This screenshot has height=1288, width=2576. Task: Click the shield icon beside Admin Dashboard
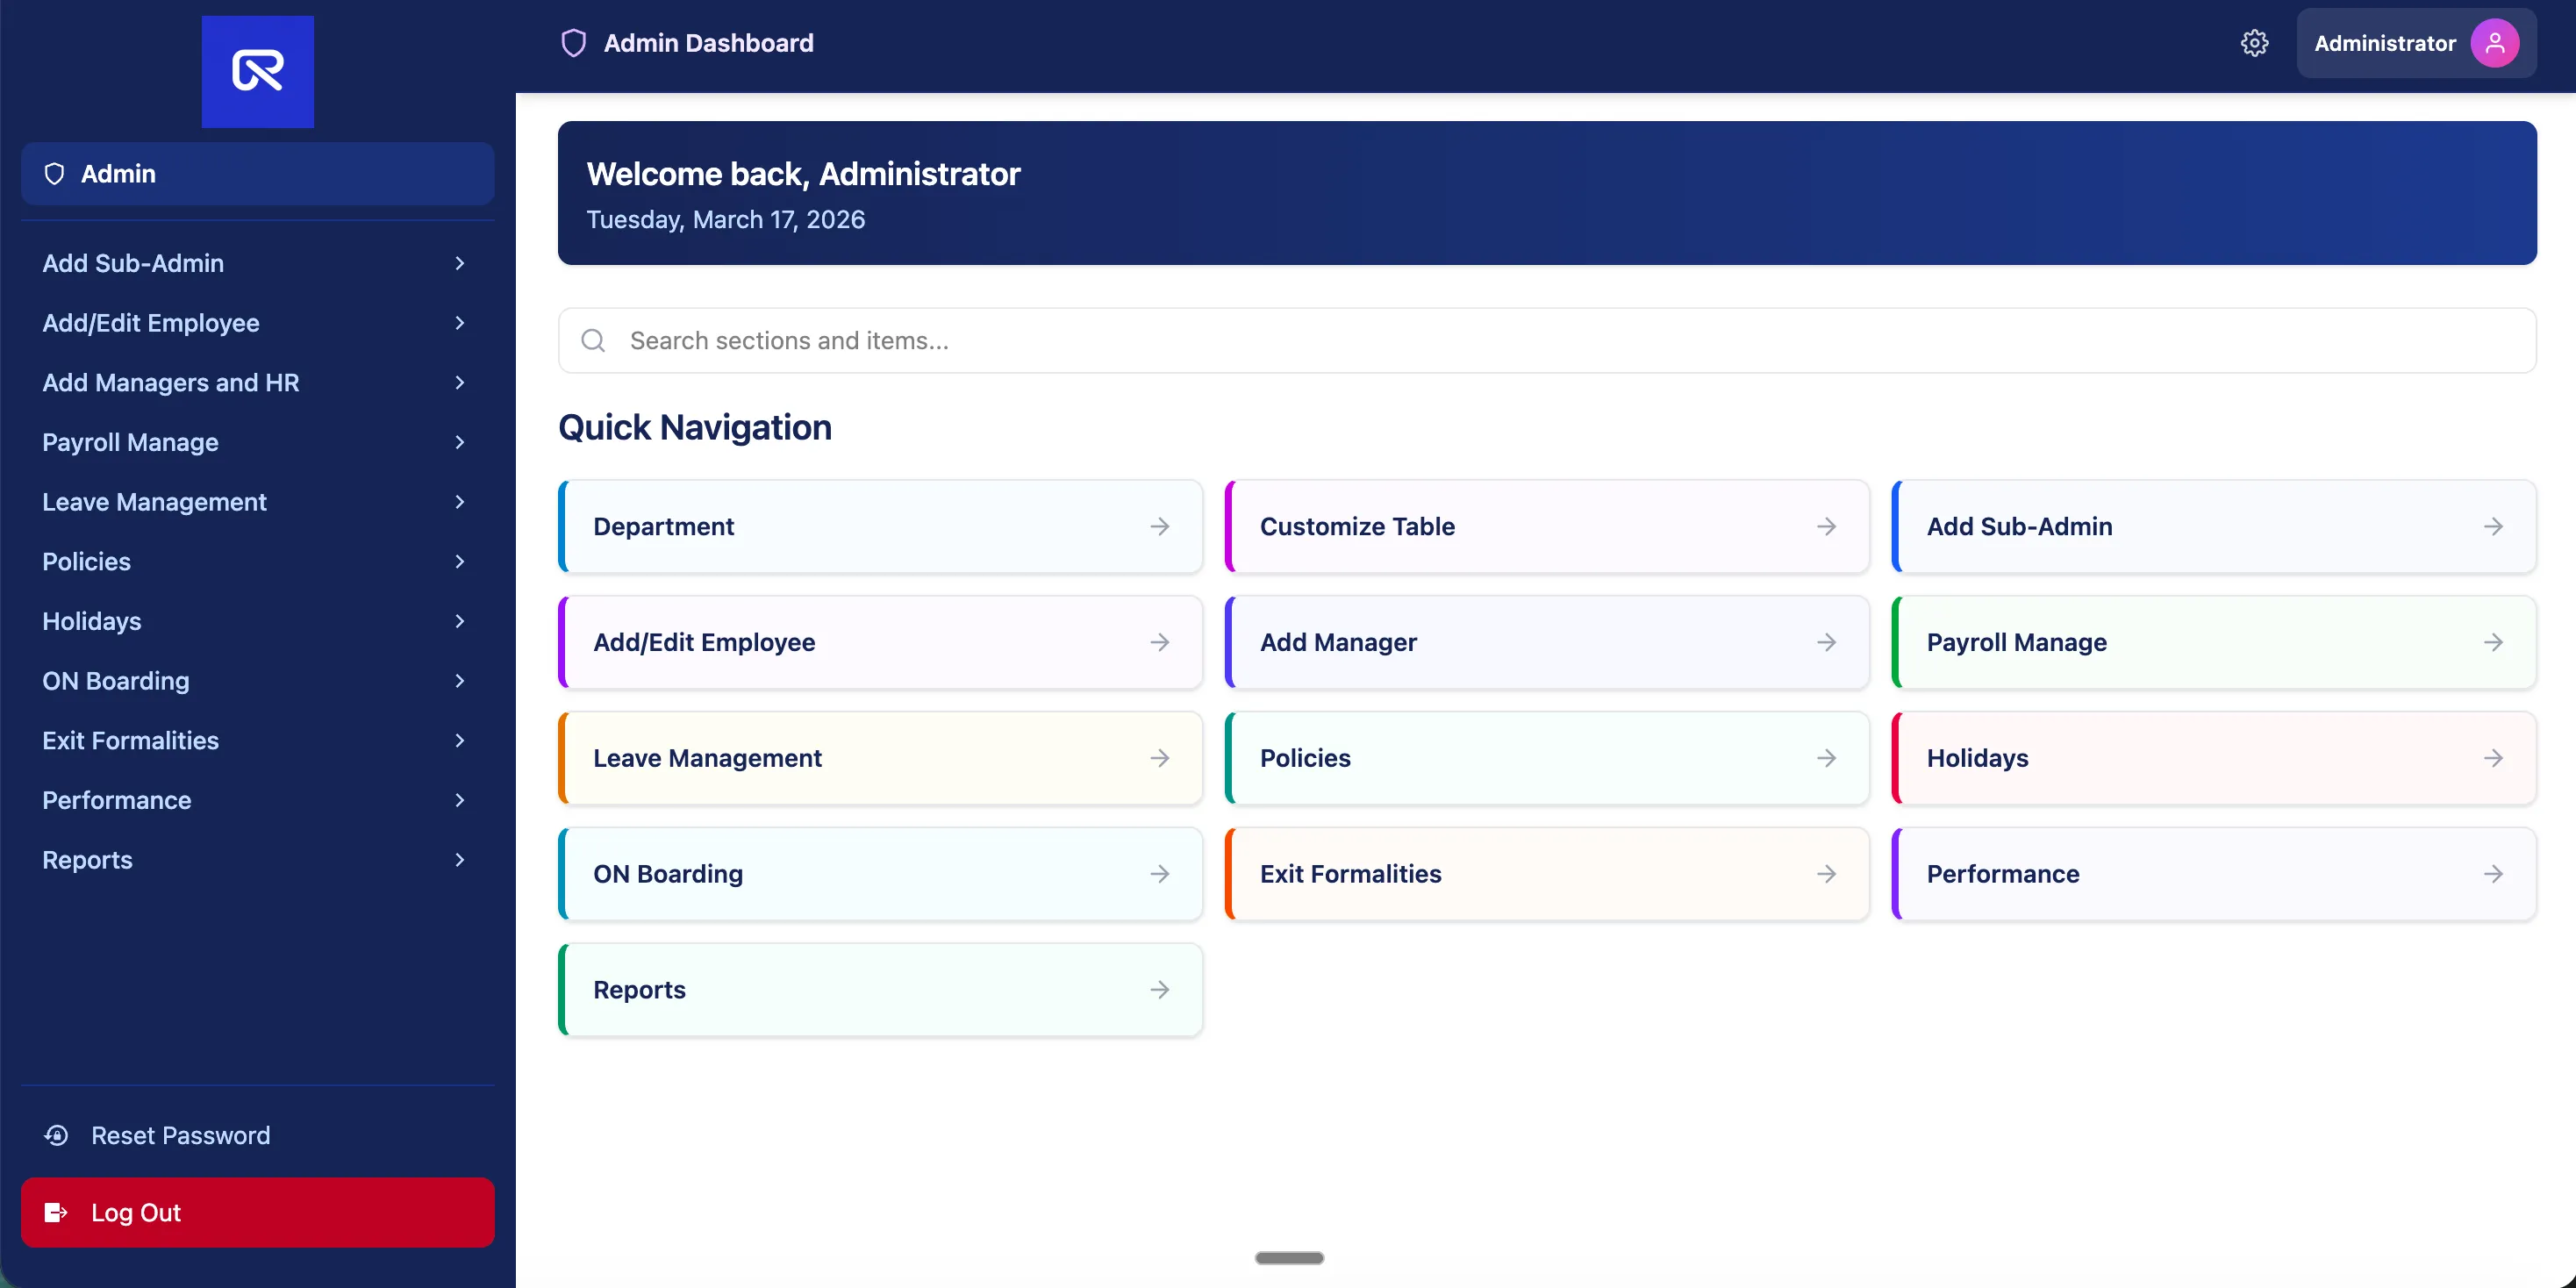[573, 43]
